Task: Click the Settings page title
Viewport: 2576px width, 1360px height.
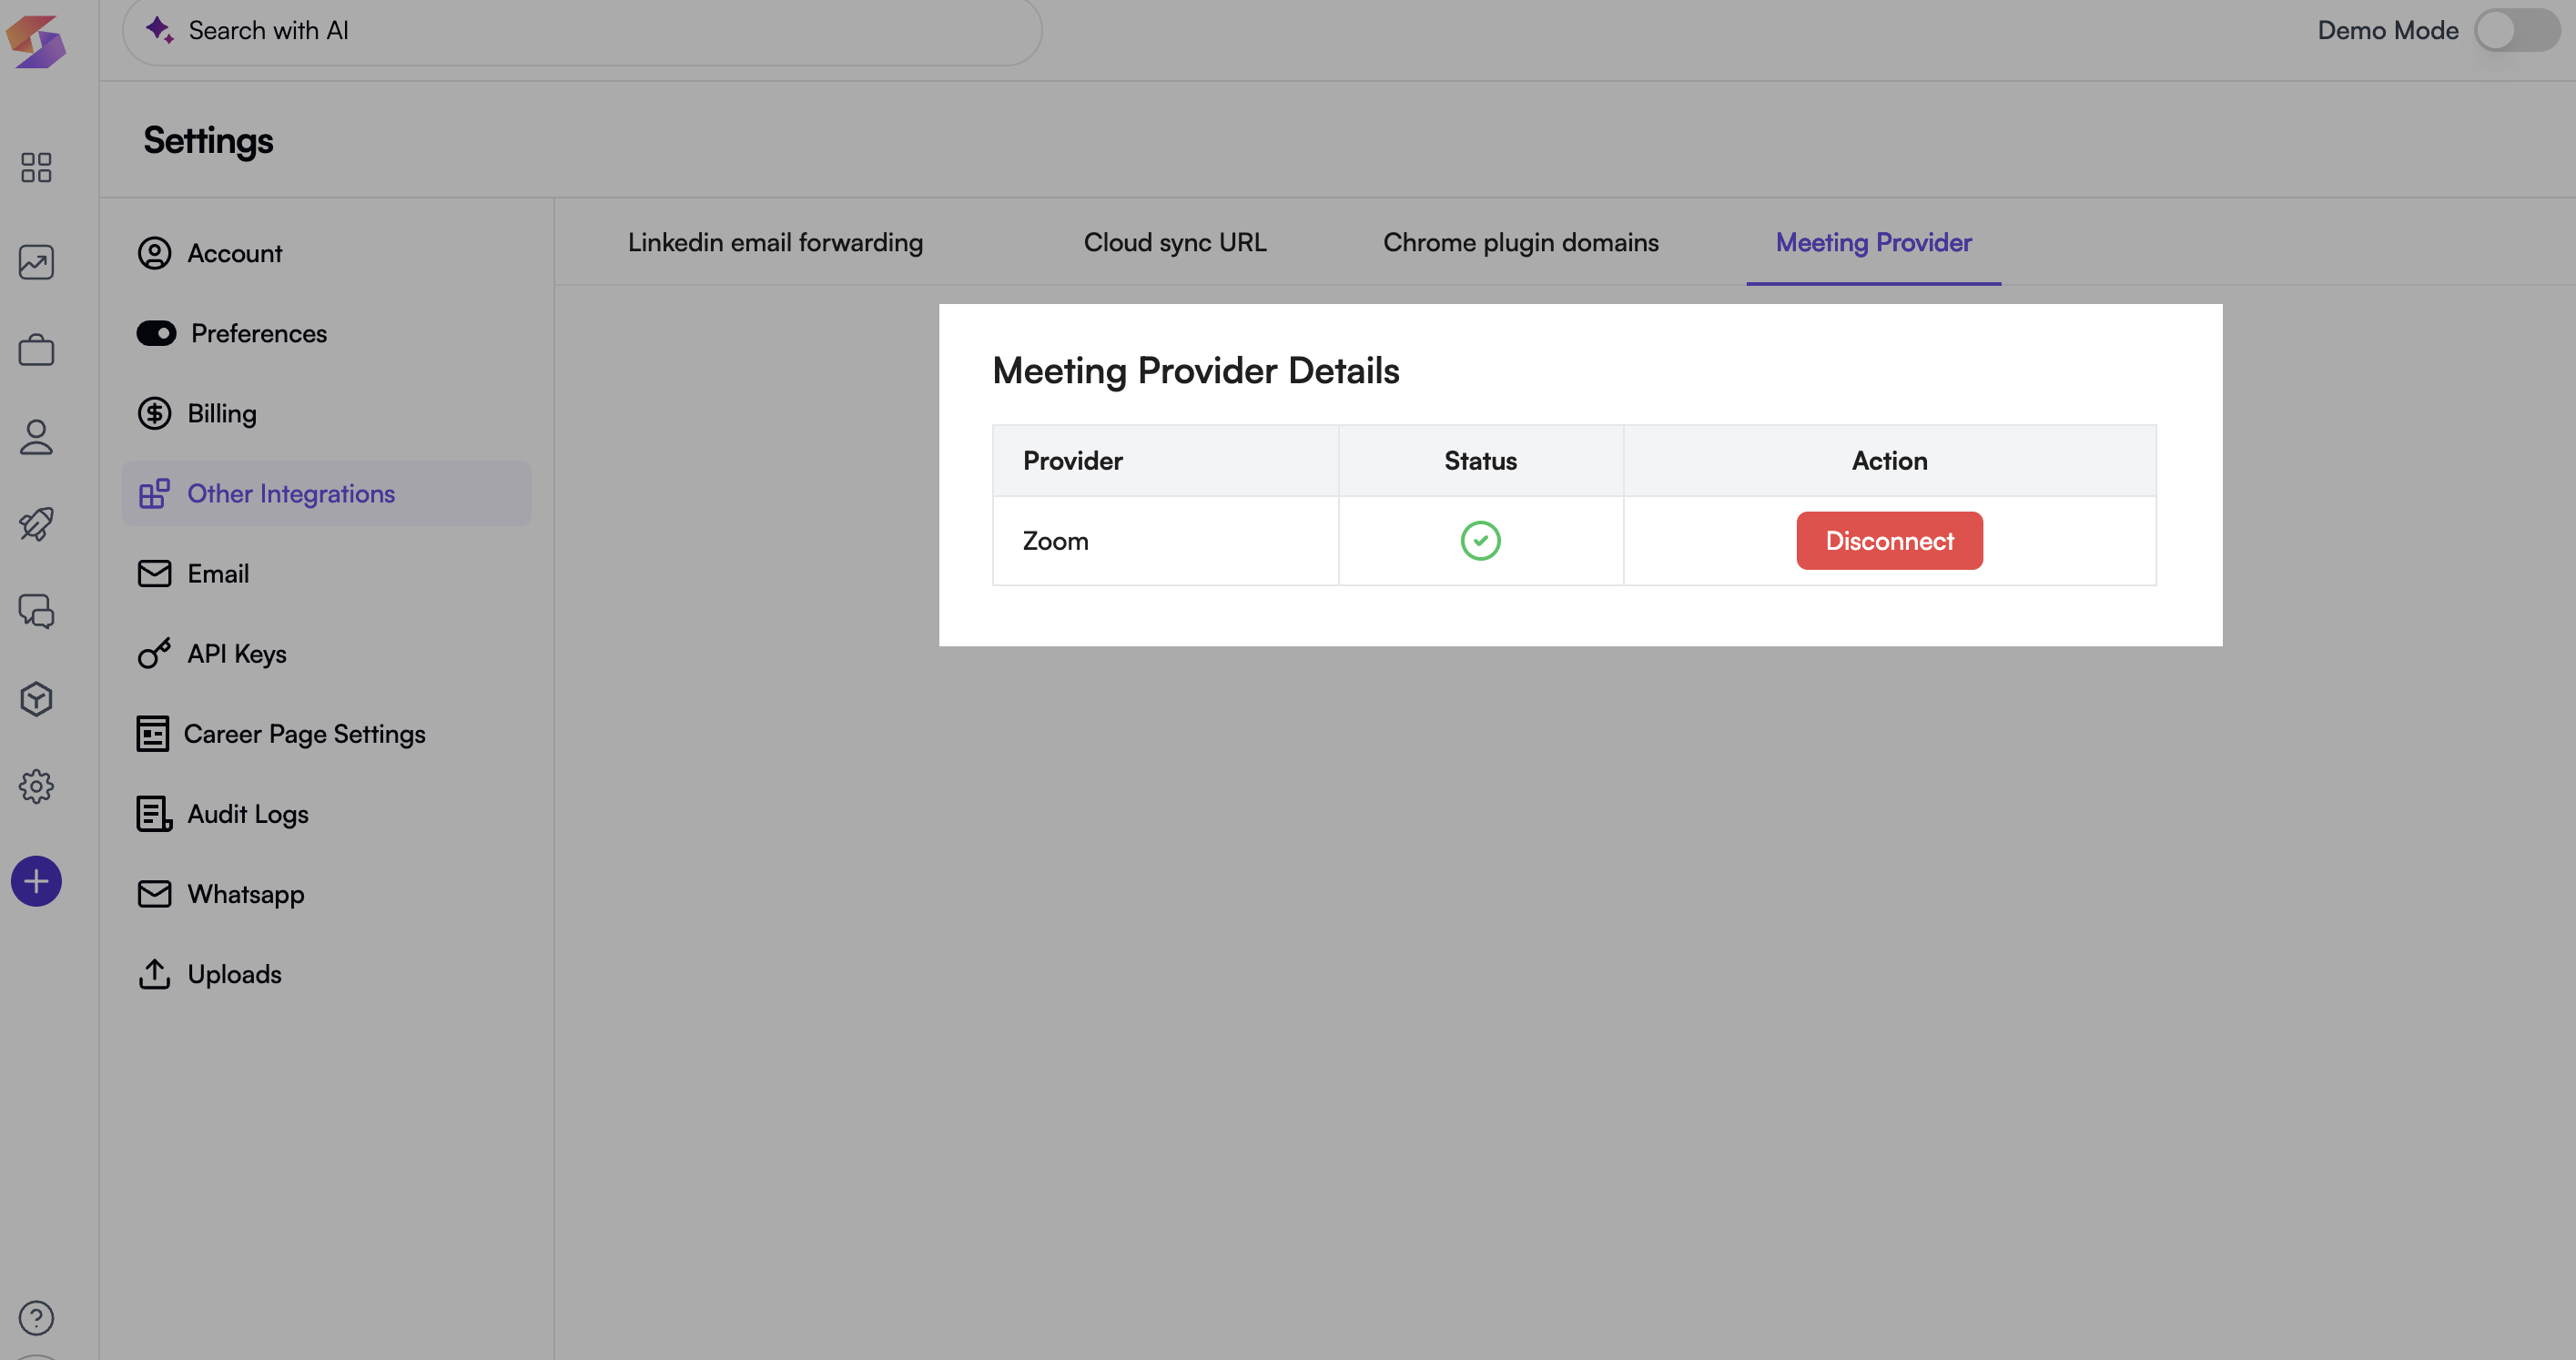Action: click(x=208, y=141)
